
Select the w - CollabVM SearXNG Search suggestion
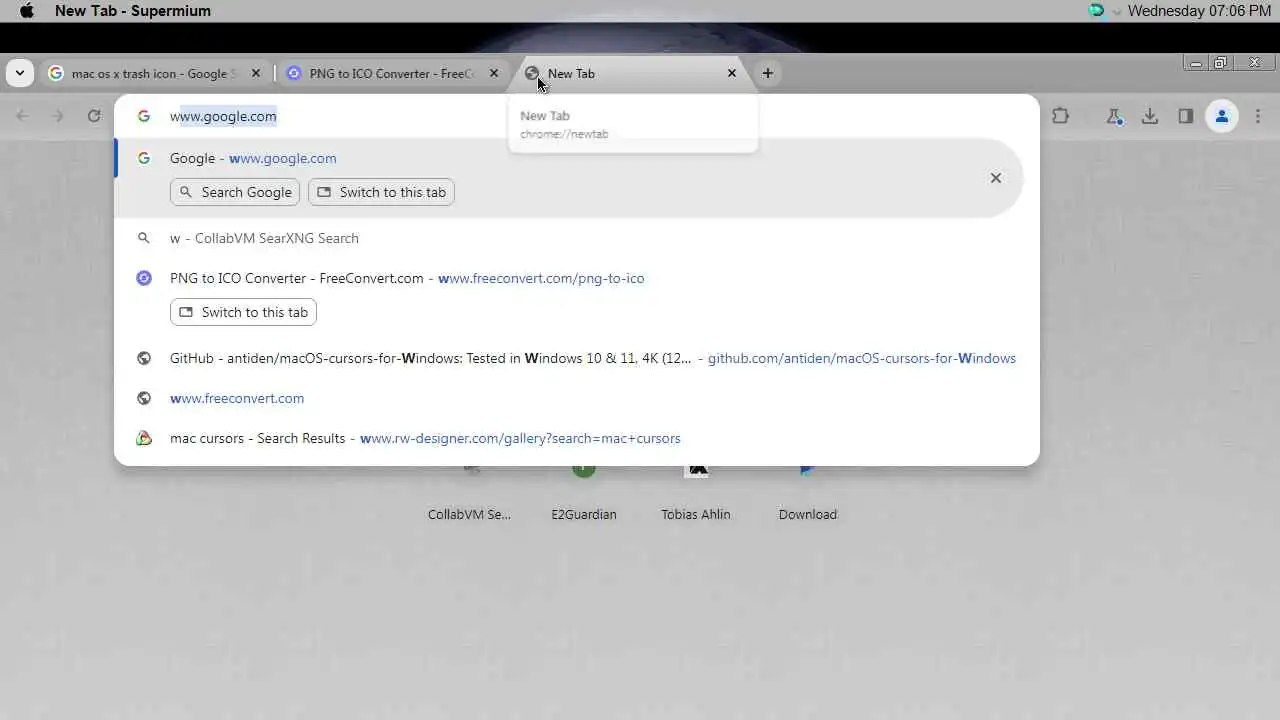(577, 238)
